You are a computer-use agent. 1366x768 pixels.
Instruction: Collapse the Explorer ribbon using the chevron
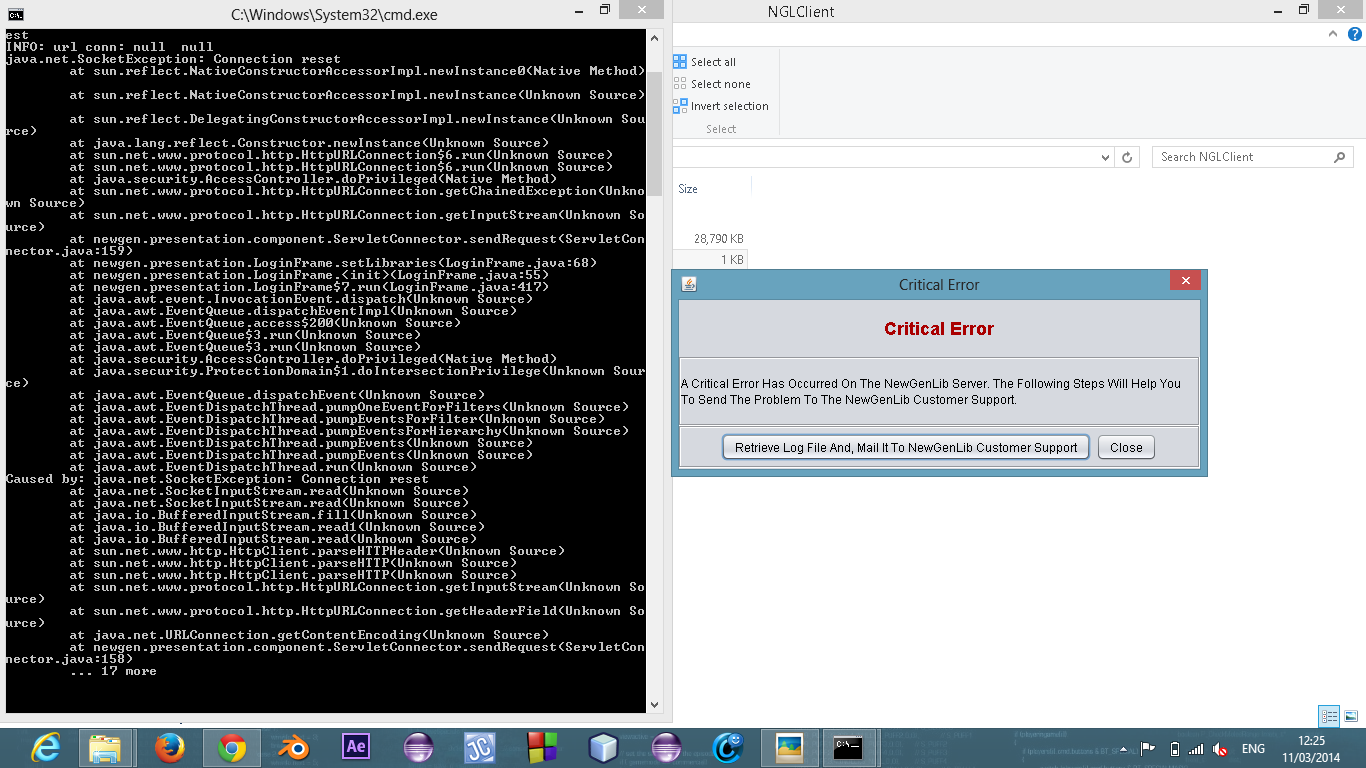[x=1333, y=32]
